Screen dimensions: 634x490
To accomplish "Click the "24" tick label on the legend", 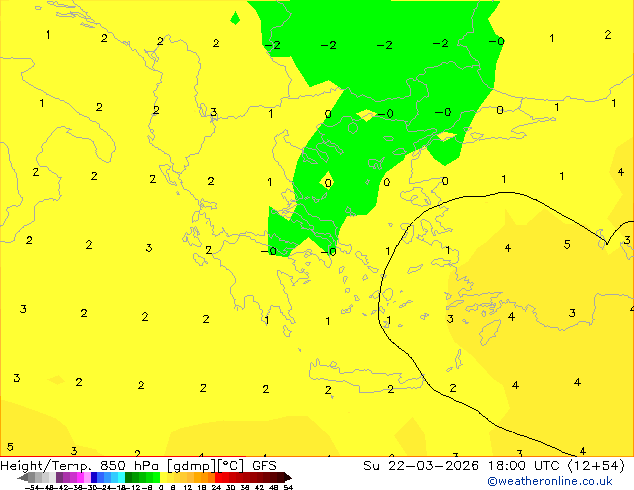I will (x=216, y=487).
